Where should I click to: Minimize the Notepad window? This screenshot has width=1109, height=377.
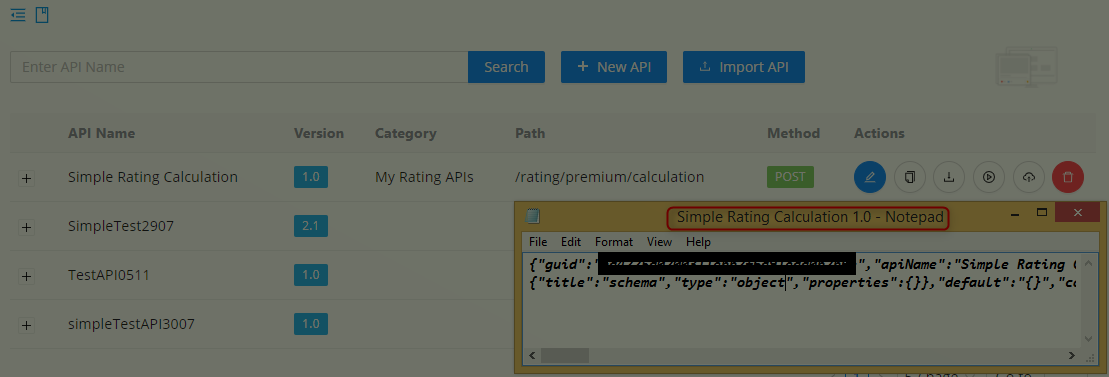[x=1015, y=213]
